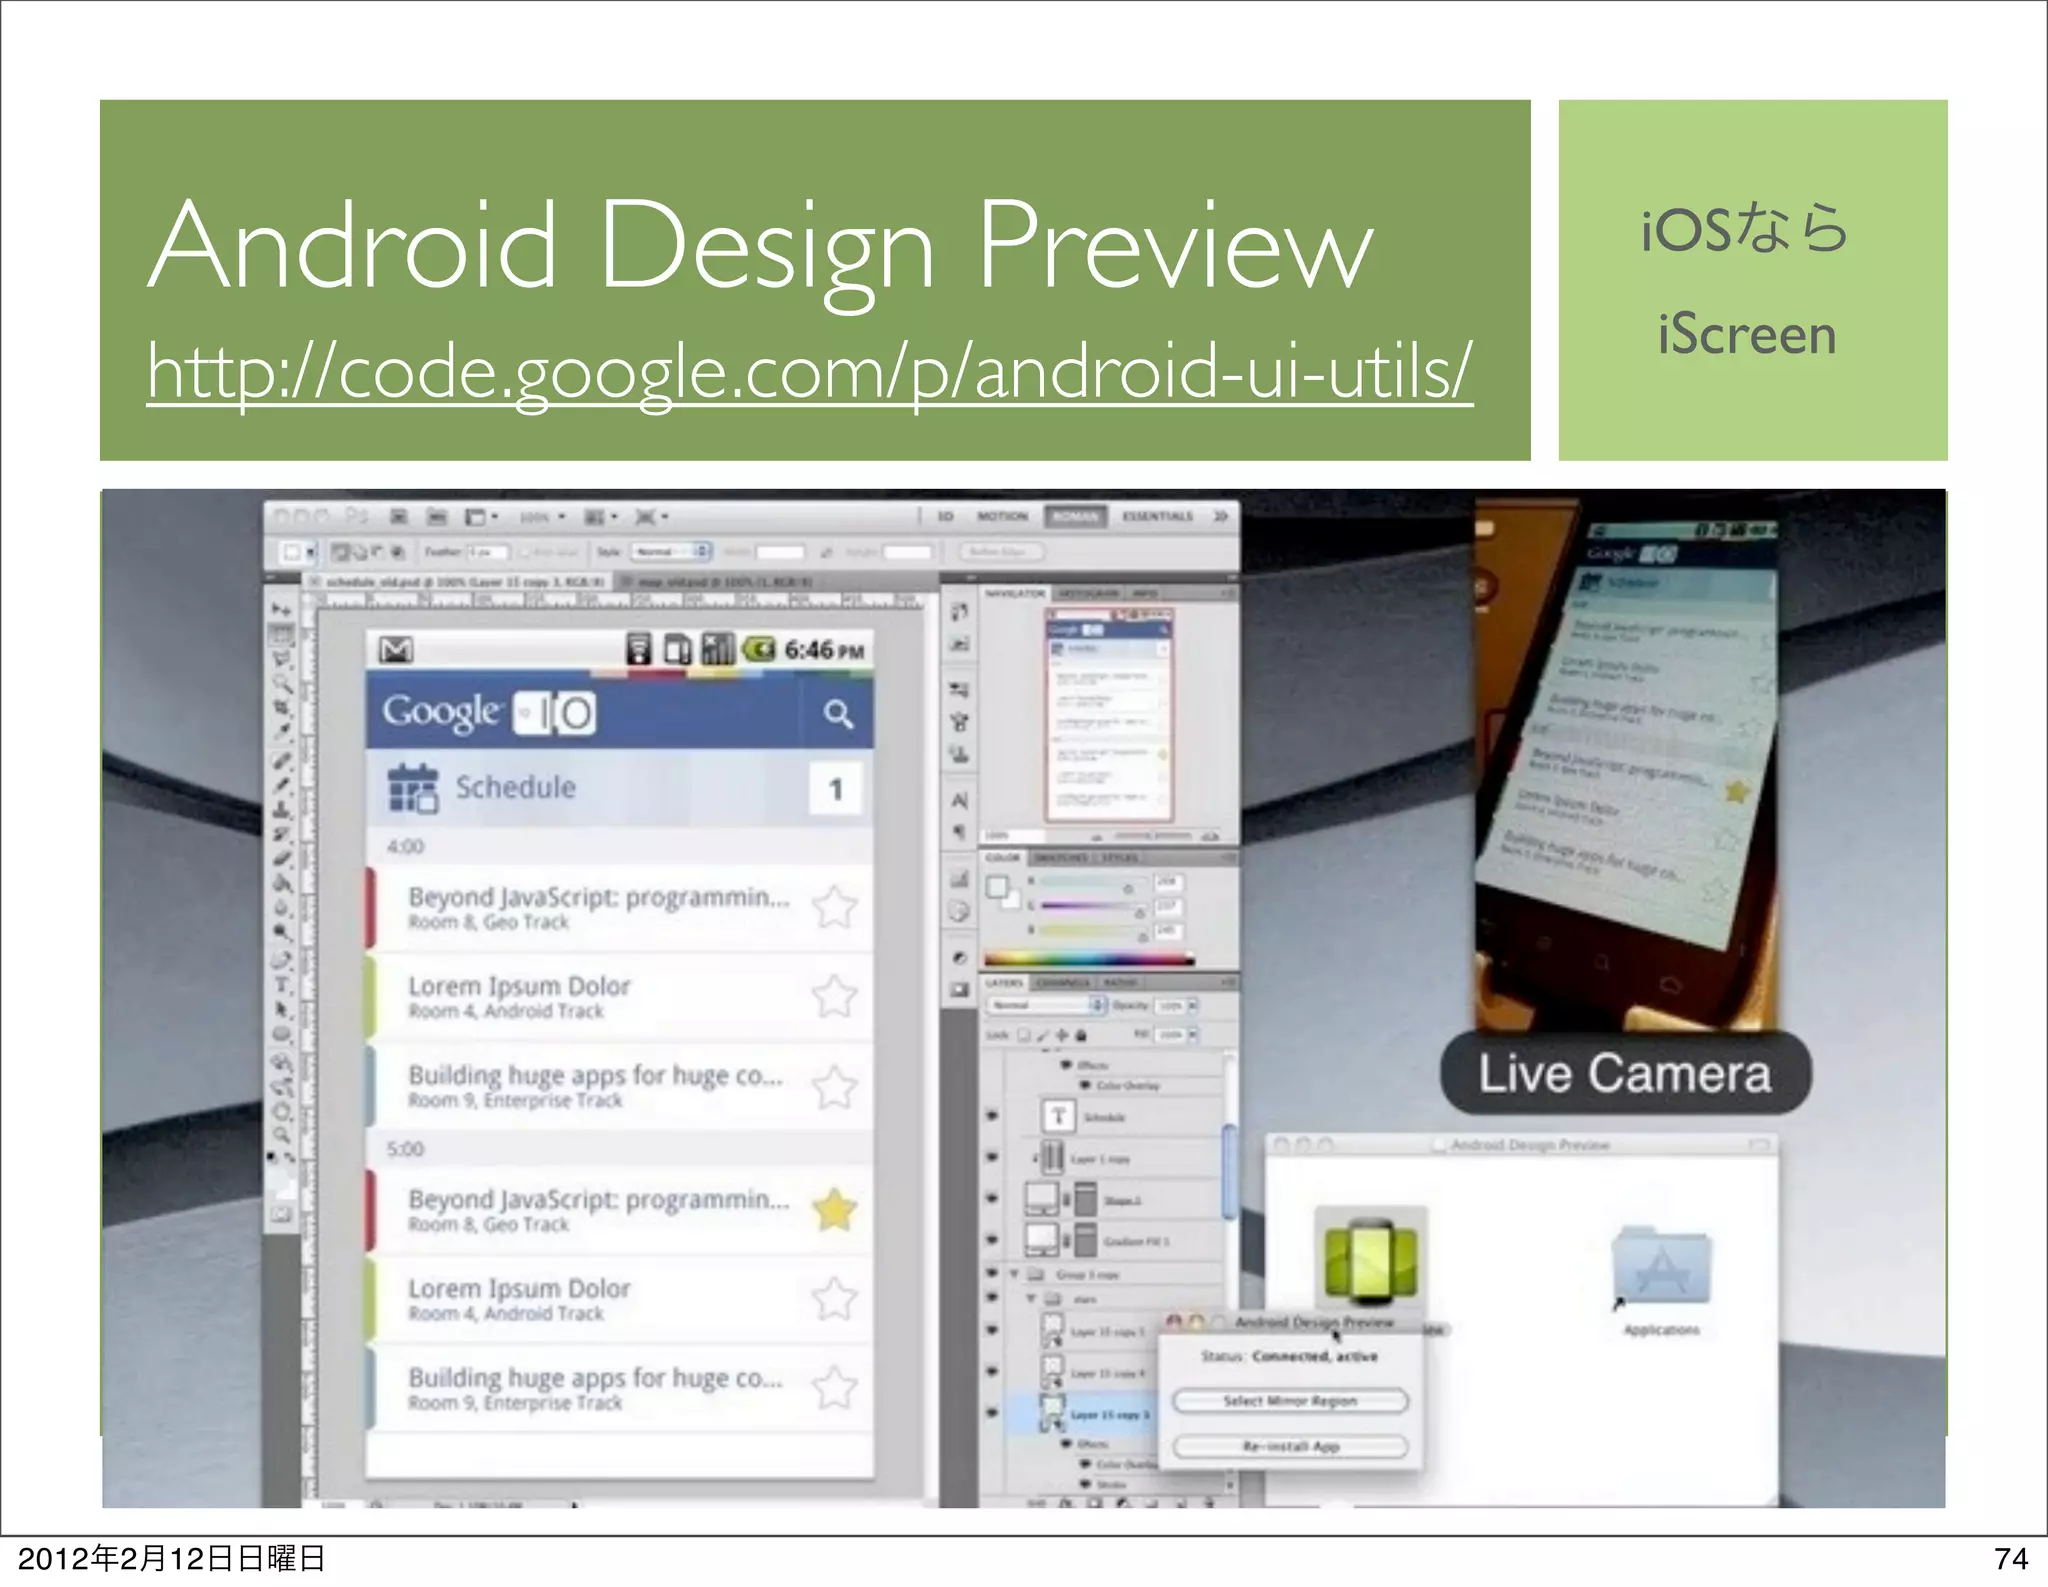Open the code.google.com android-ui-utils link
The image size is (2048, 1587).
point(810,371)
